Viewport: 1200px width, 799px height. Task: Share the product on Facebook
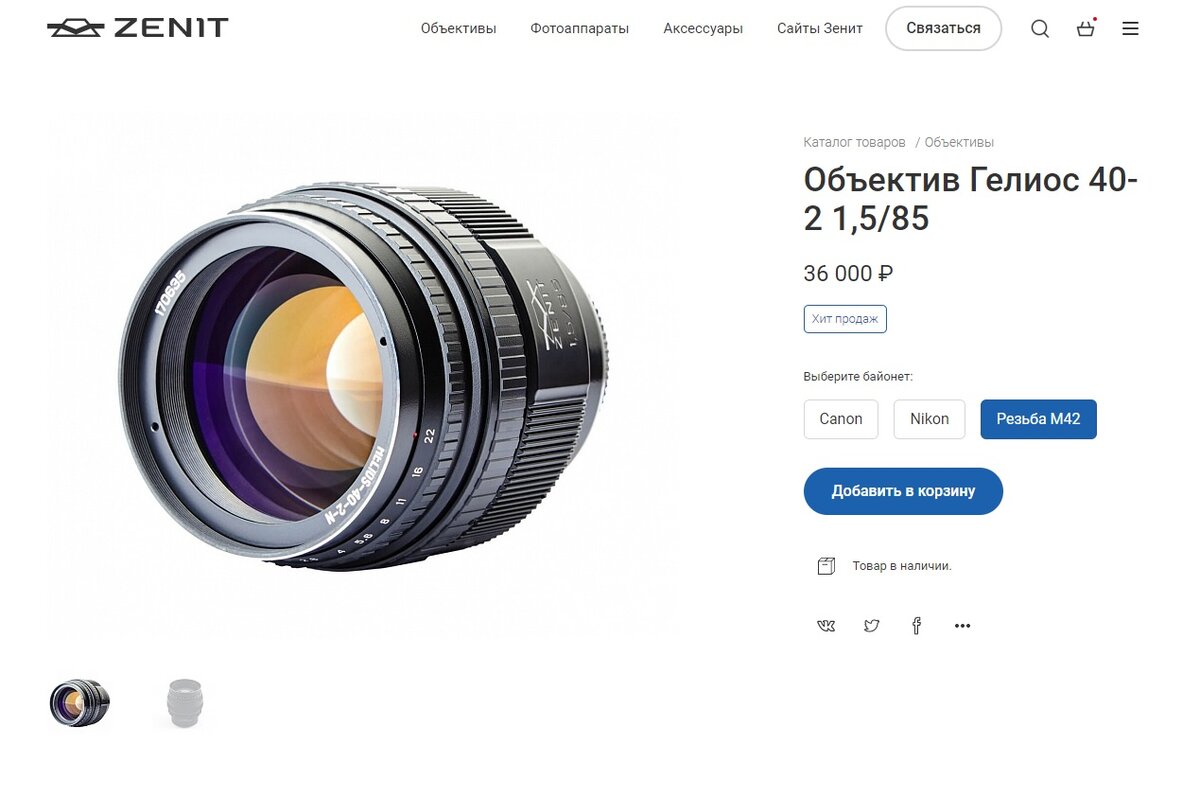pyautogui.click(x=916, y=625)
